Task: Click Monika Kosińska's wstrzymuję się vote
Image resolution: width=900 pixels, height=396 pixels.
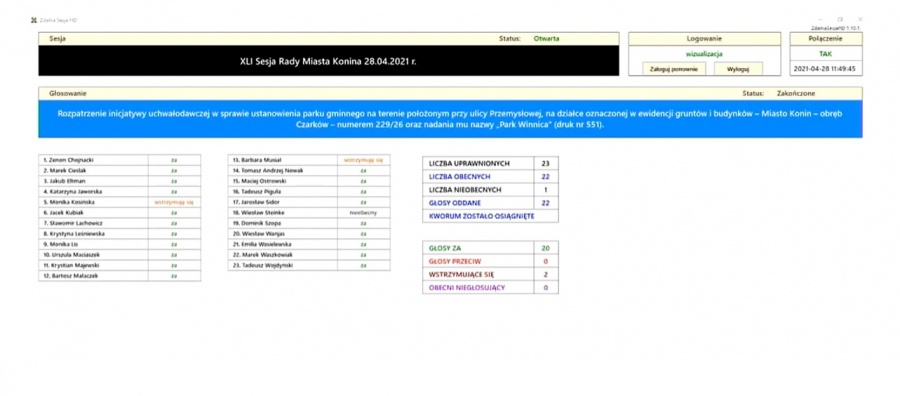Action: pyautogui.click(x=174, y=202)
